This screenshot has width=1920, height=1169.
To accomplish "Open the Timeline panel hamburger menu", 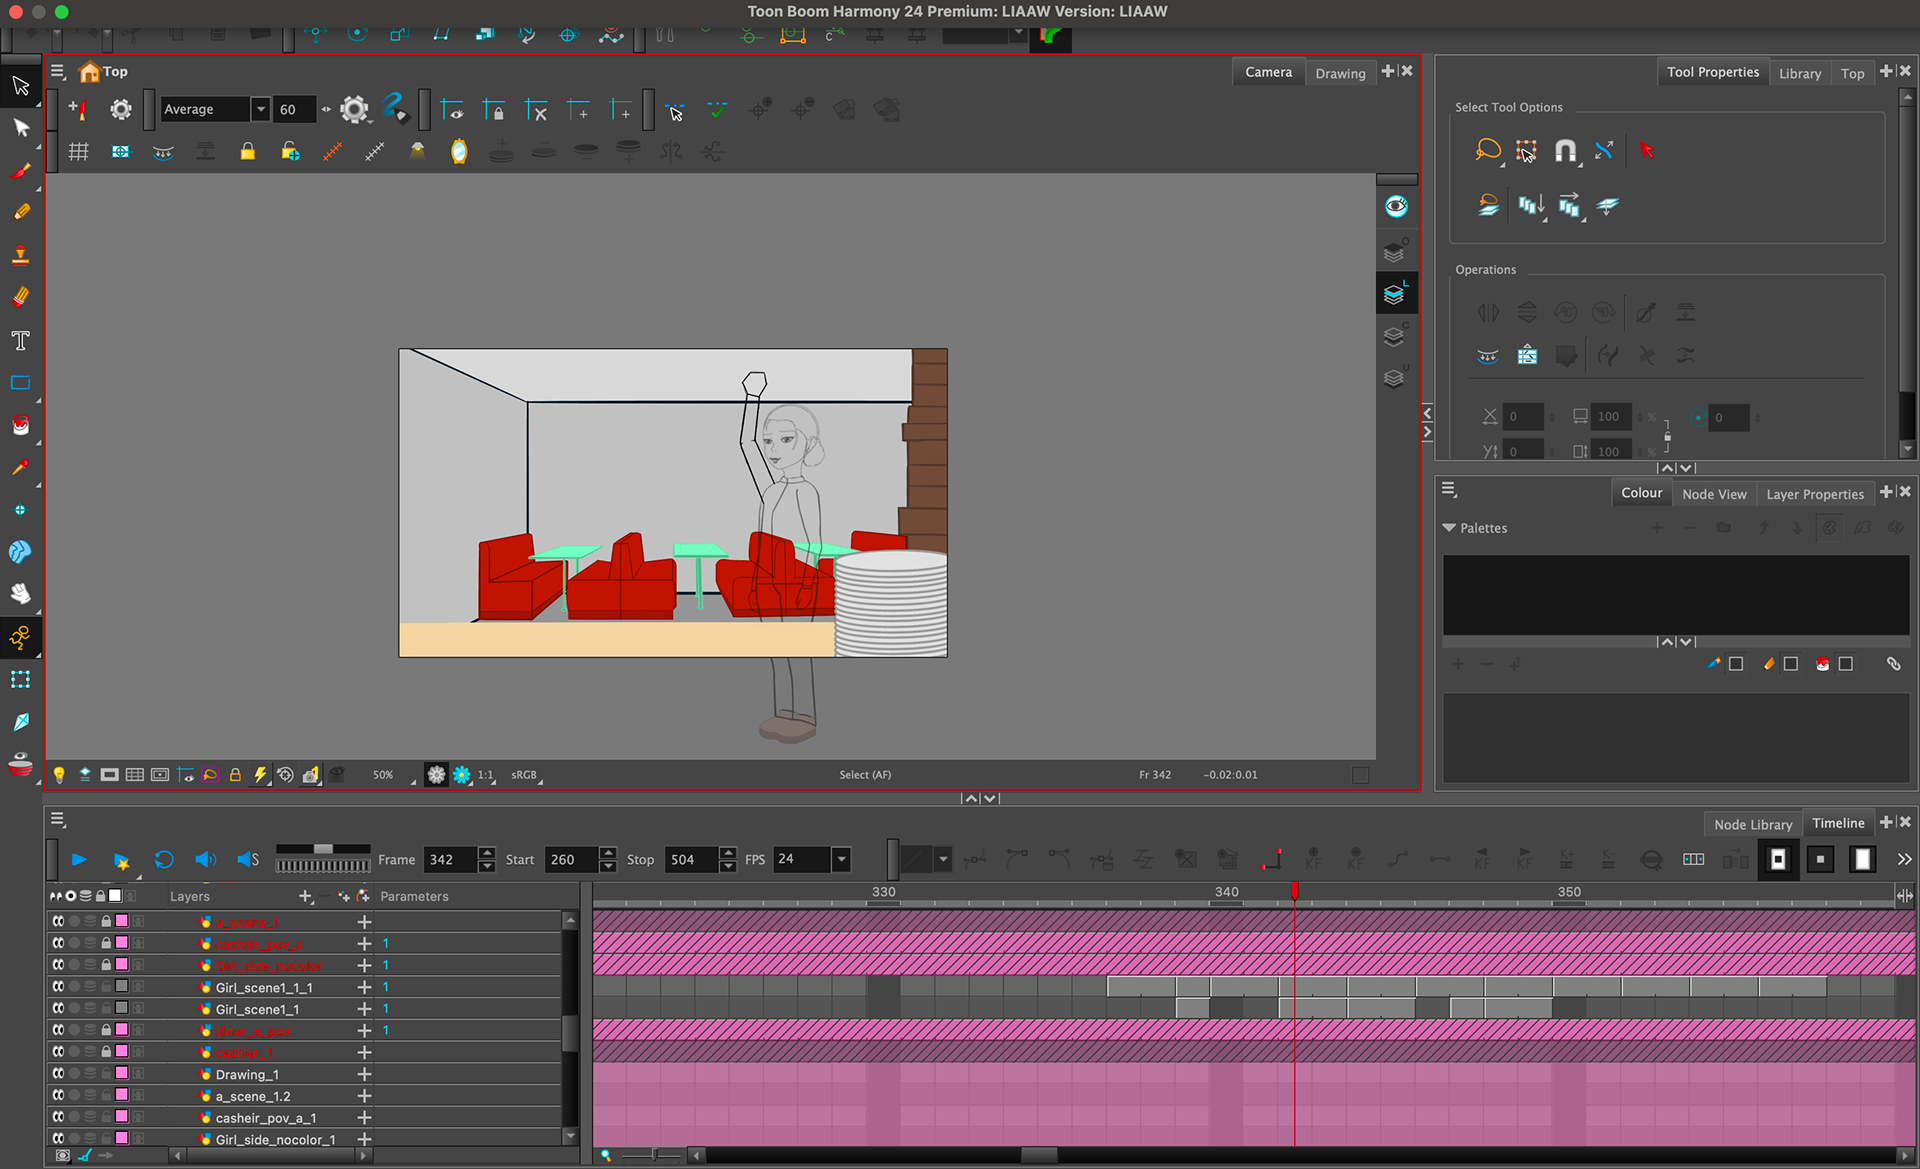I will coord(58,820).
